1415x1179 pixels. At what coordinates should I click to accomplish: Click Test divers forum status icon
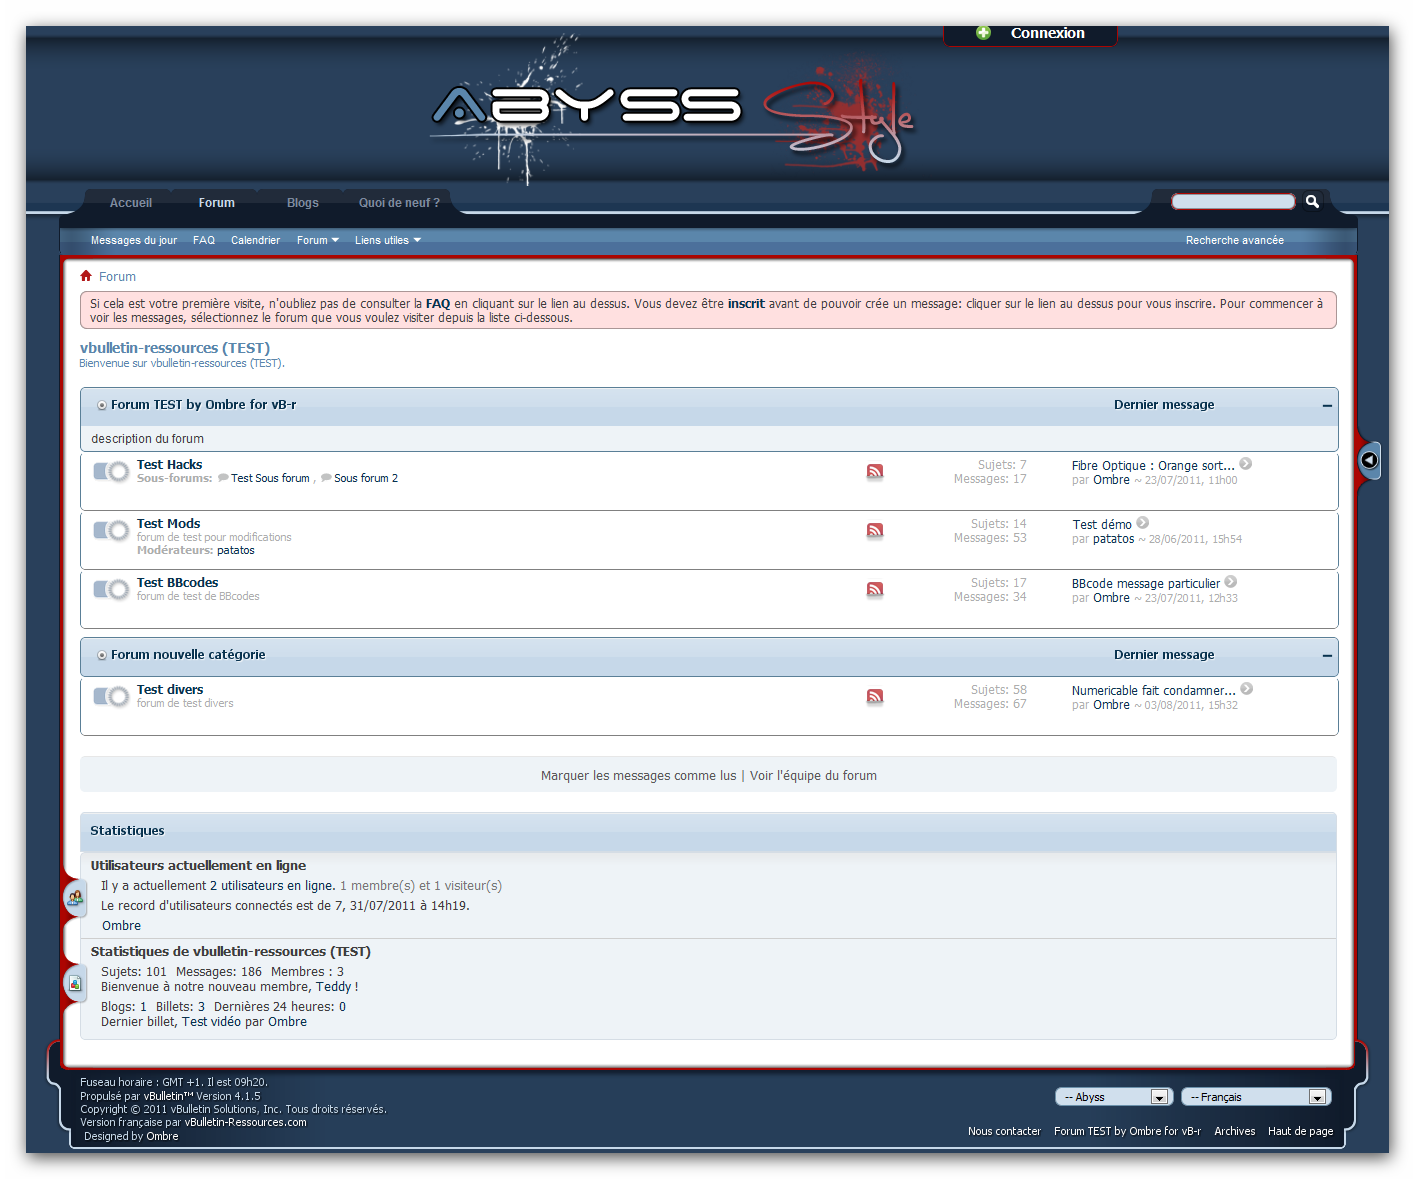111,696
